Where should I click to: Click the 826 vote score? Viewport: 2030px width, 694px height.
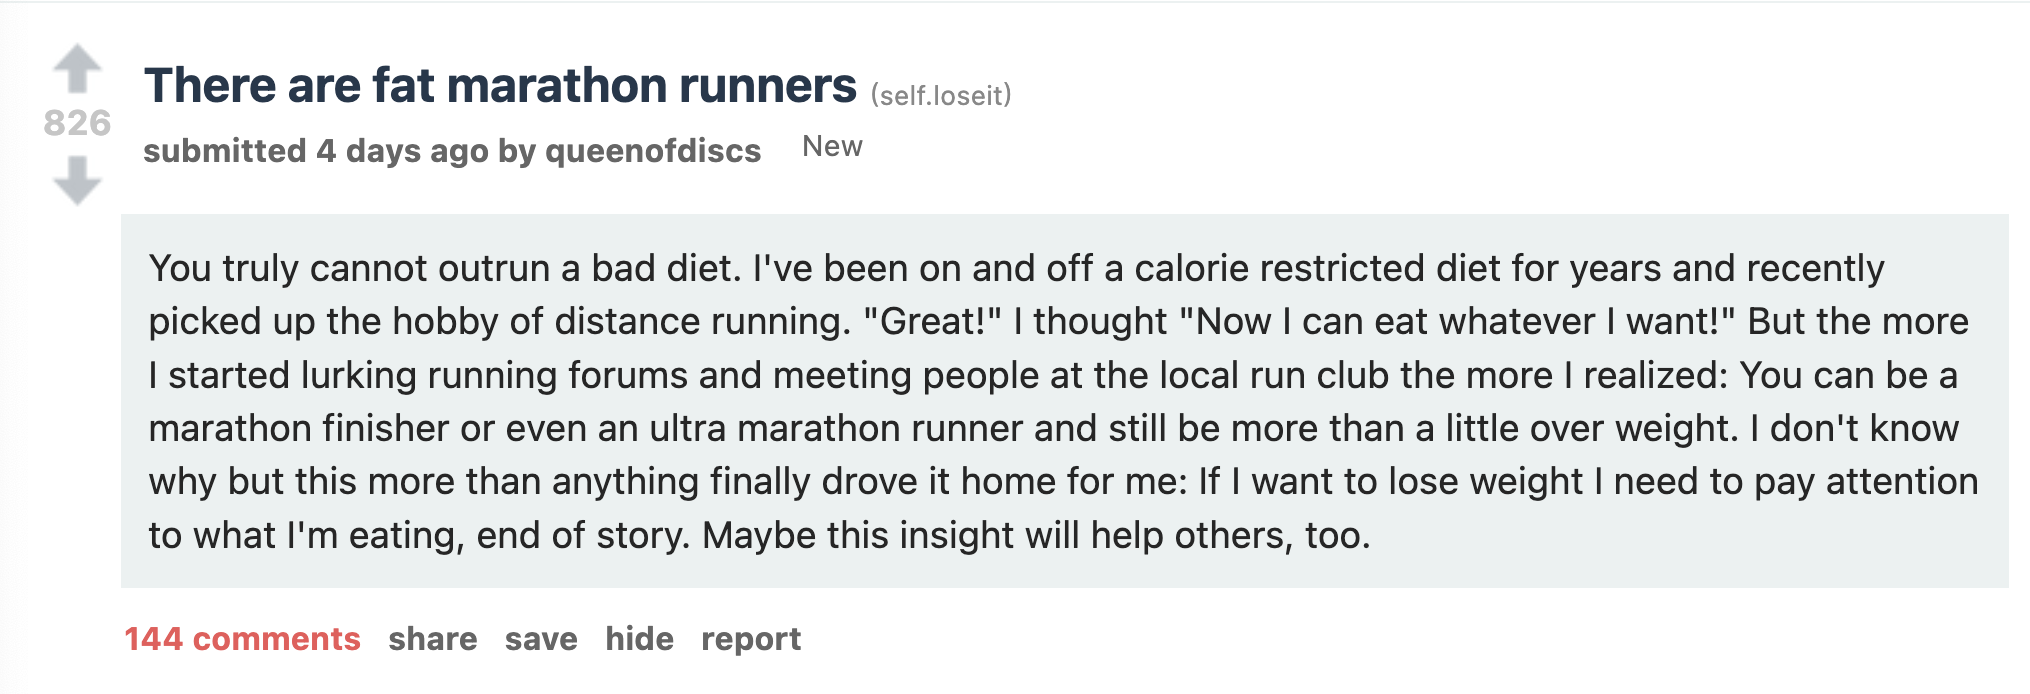pyautogui.click(x=77, y=123)
